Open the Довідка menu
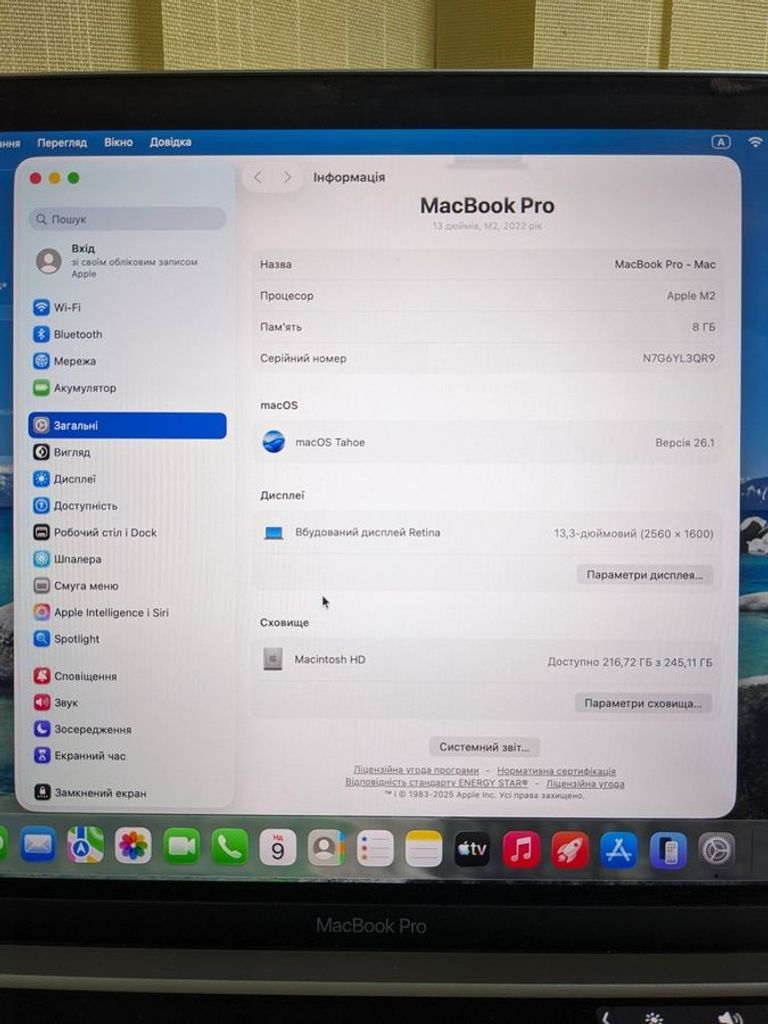Viewport: 768px width, 1024px height. coord(170,142)
